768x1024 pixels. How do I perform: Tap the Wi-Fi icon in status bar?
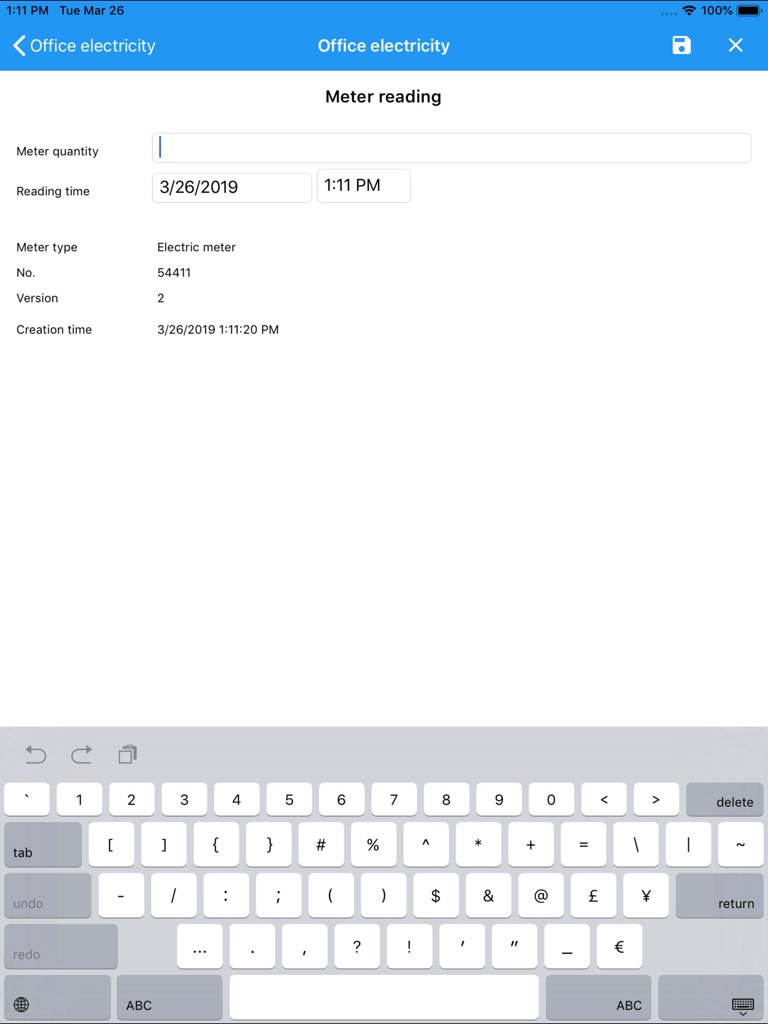click(688, 10)
